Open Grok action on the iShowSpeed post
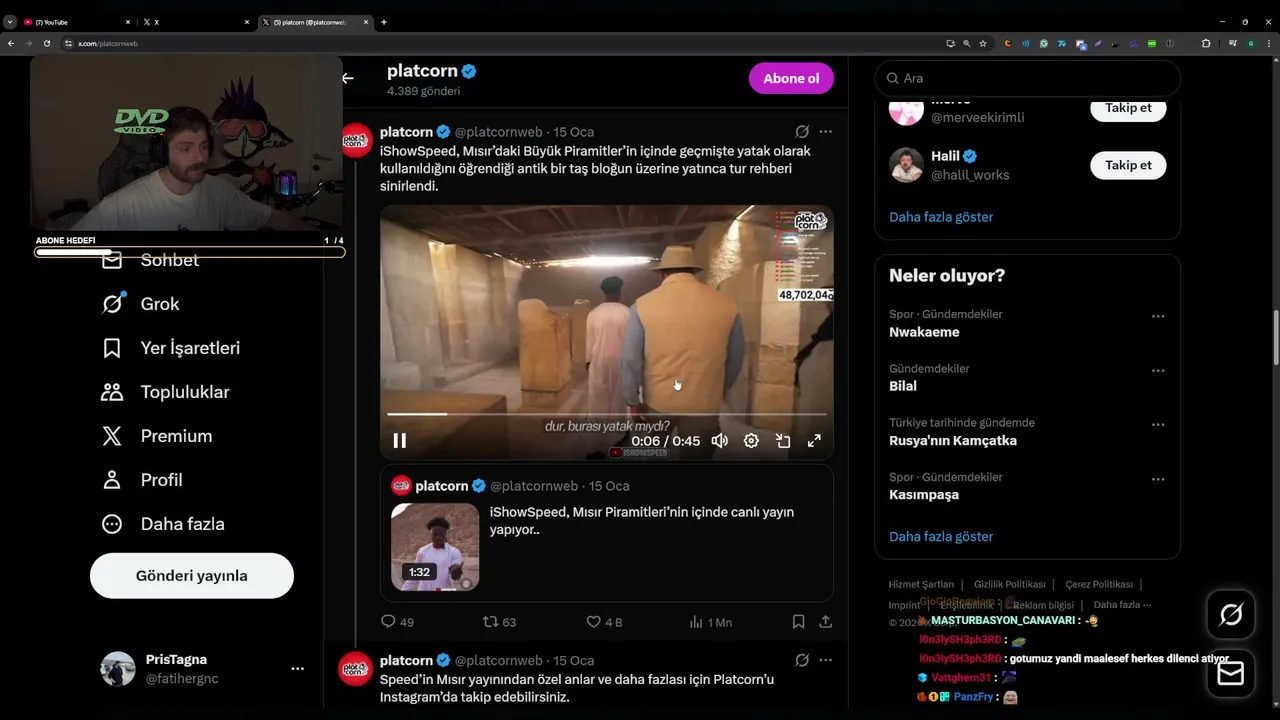 click(x=802, y=131)
